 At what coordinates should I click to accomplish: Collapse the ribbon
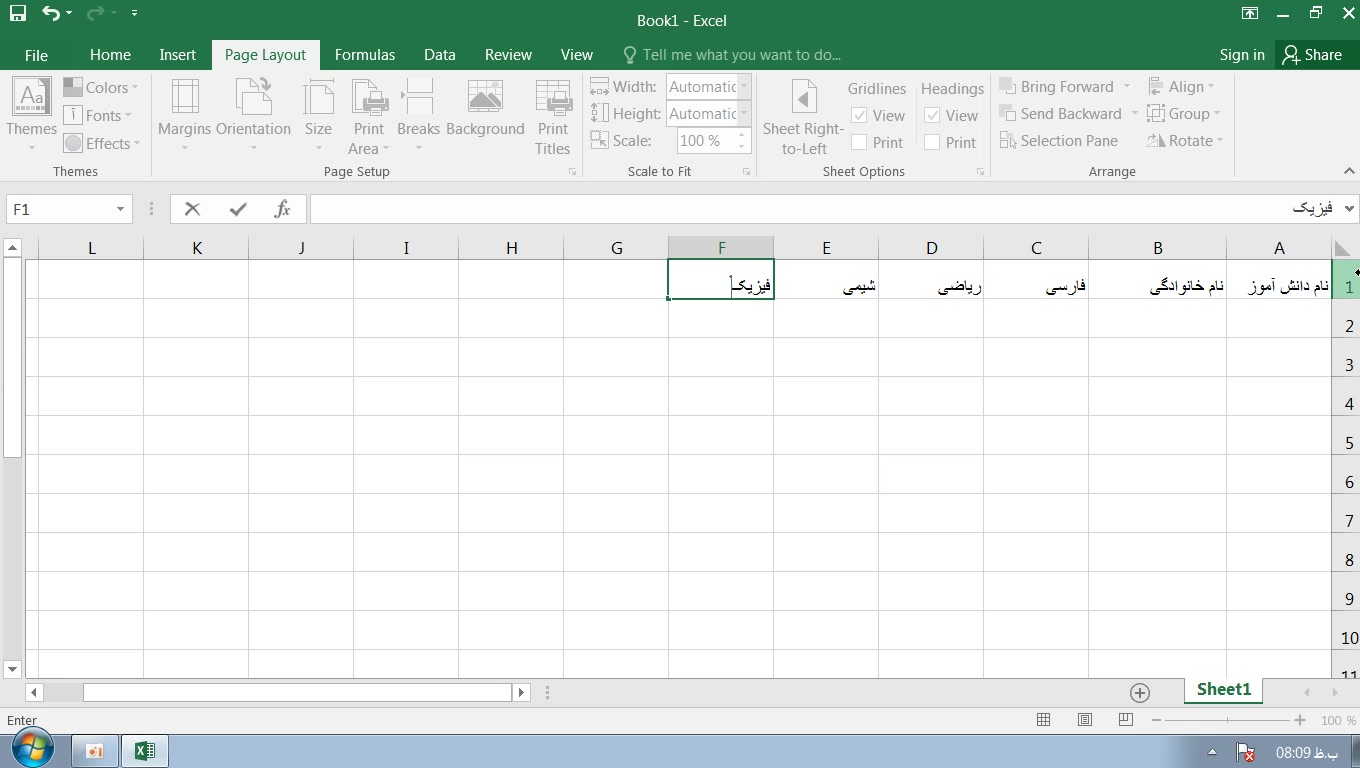coord(1349,172)
